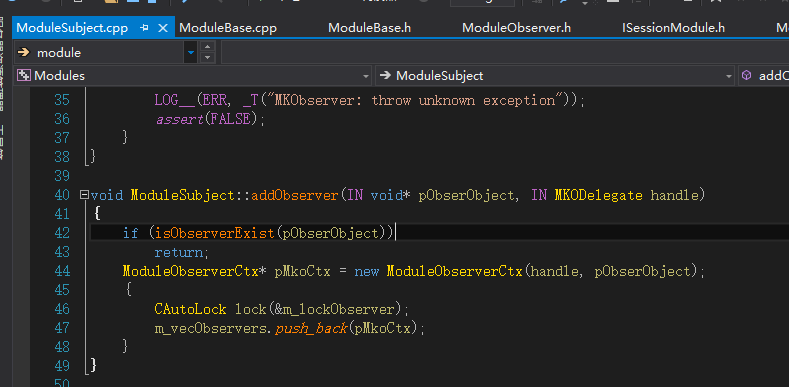Image resolution: width=789 pixels, height=387 pixels.
Task: Open the module combo box dropdown arrow
Action: click(x=191, y=52)
